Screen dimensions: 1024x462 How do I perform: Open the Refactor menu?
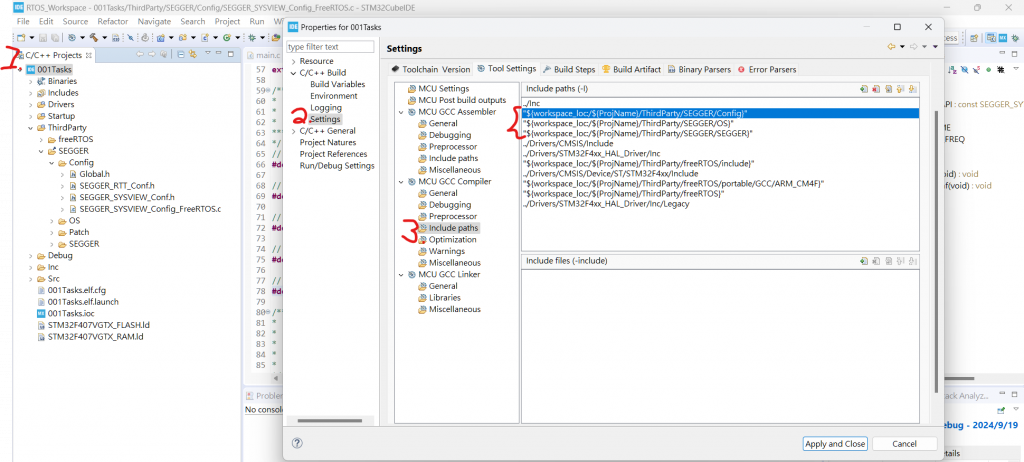[x=112, y=22]
